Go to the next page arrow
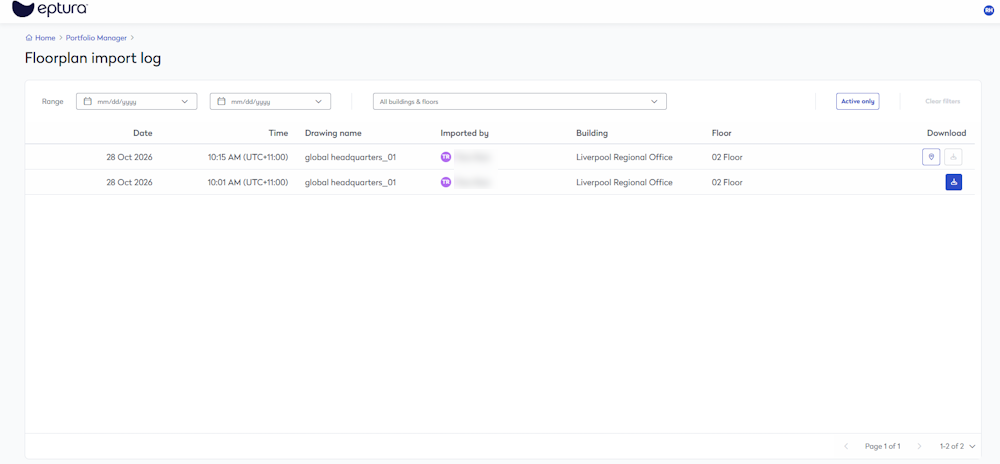This screenshot has width=1000, height=464. click(x=919, y=446)
